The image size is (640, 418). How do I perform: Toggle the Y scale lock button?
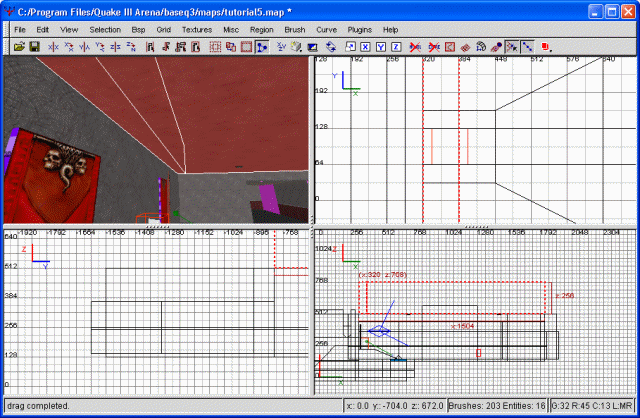point(380,47)
